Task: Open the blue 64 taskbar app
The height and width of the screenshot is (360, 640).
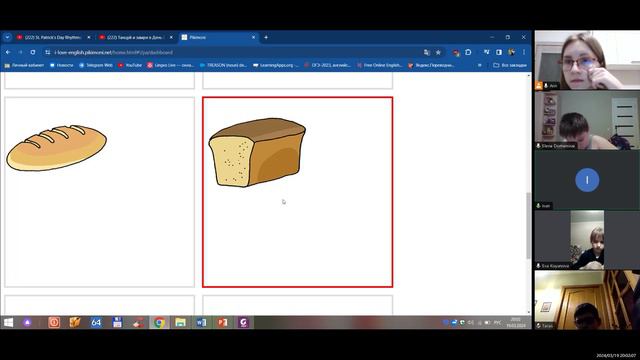Action: pyautogui.click(x=96, y=322)
